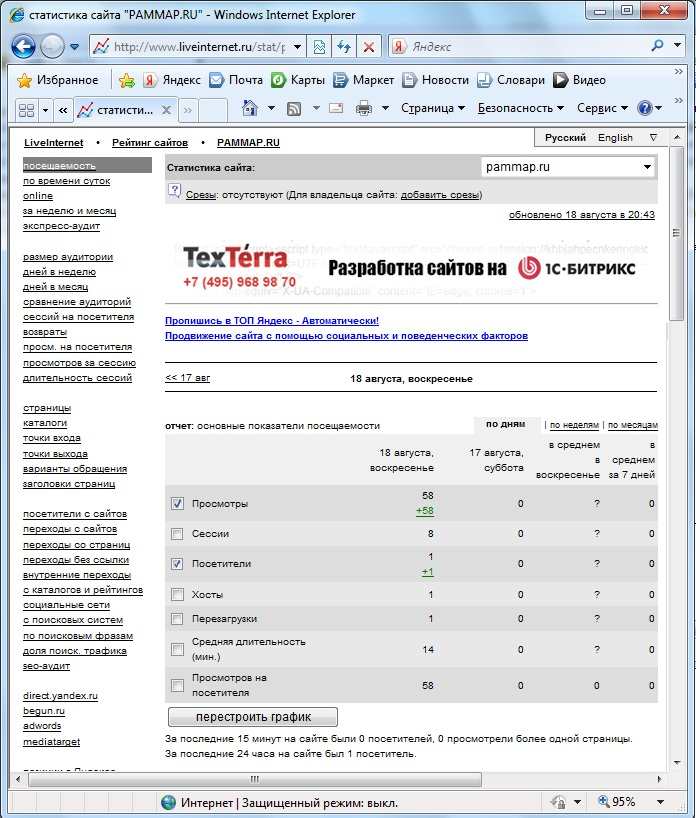Click the privacy report icon in the status bar
Image resolution: width=696 pixels, height=818 pixels.
point(558,801)
